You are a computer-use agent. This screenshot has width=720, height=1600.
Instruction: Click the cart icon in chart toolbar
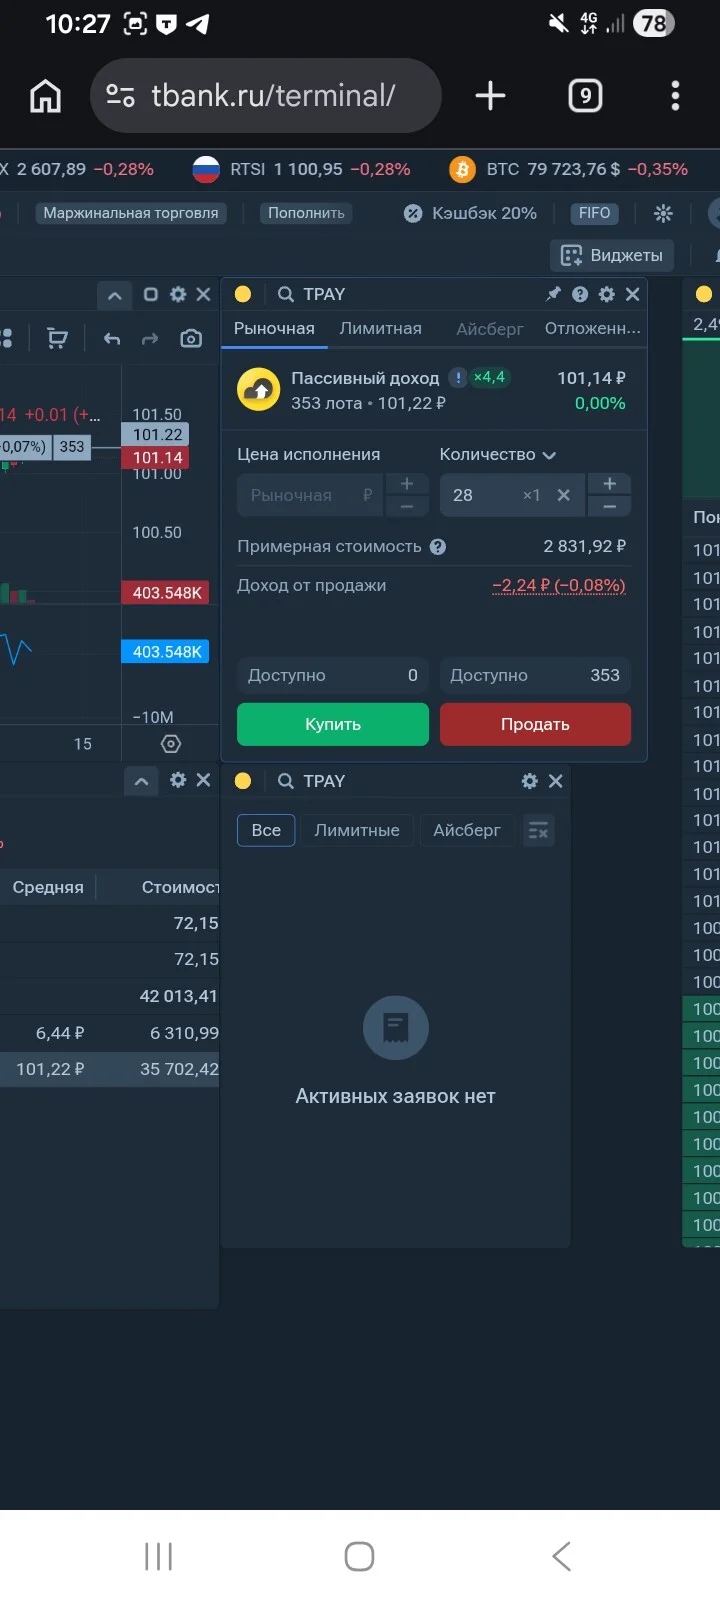[58, 339]
